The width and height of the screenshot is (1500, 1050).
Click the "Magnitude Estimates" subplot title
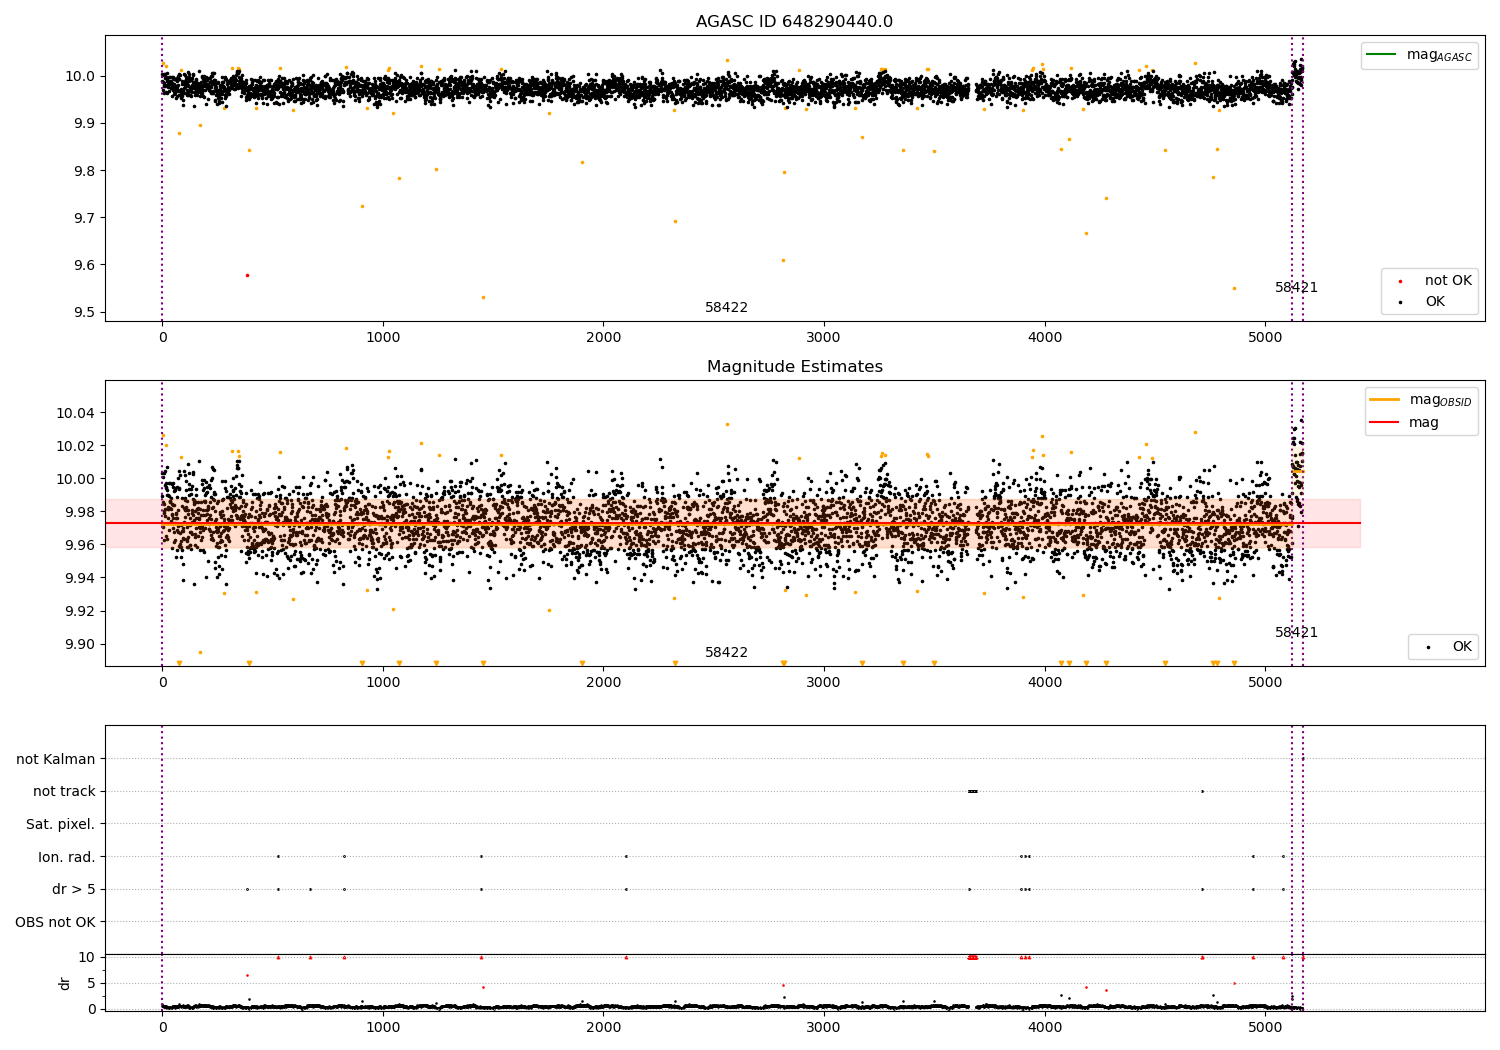pos(795,367)
